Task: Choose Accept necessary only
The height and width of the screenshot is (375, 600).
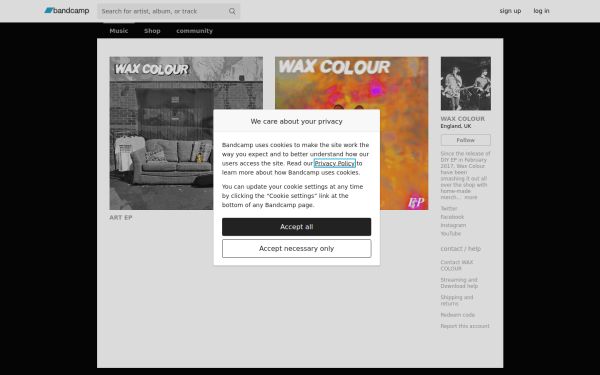Action: tap(296, 249)
